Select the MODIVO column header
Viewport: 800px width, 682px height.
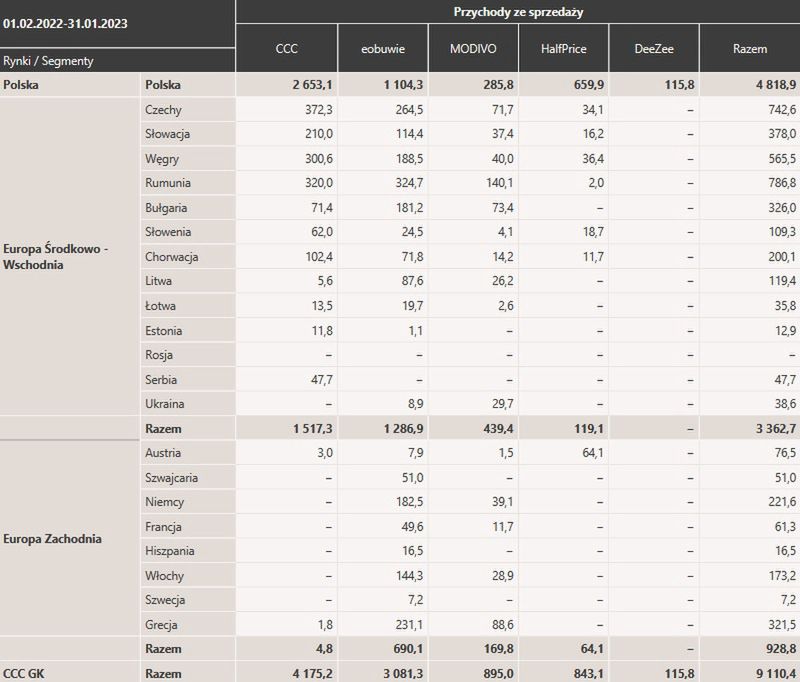(x=473, y=48)
